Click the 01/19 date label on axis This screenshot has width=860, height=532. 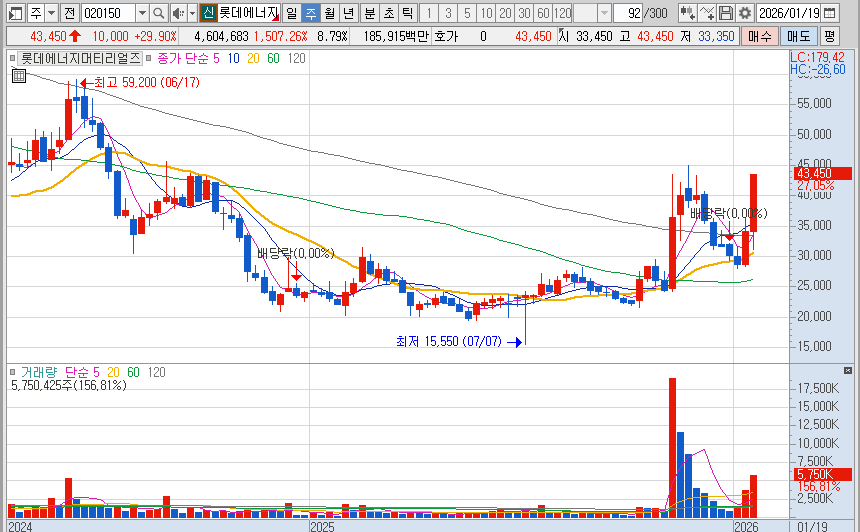[x=812, y=527]
